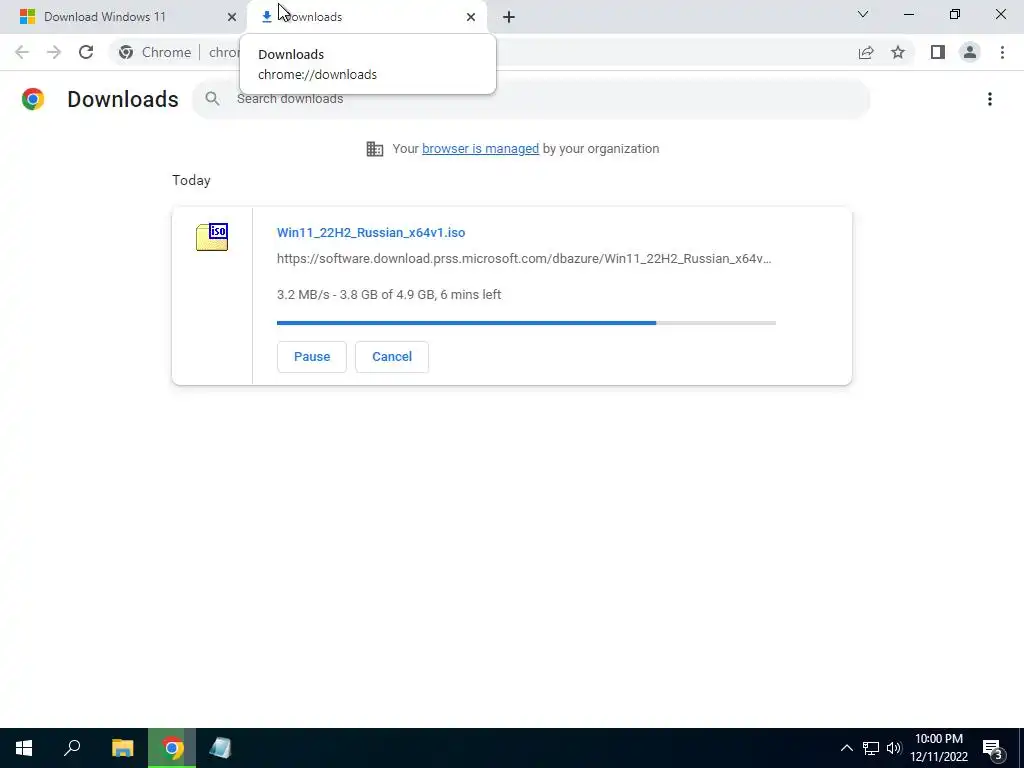This screenshot has height=768, width=1024.
Task: Open File Explorer from taskbar
Action: click(122, 748)
